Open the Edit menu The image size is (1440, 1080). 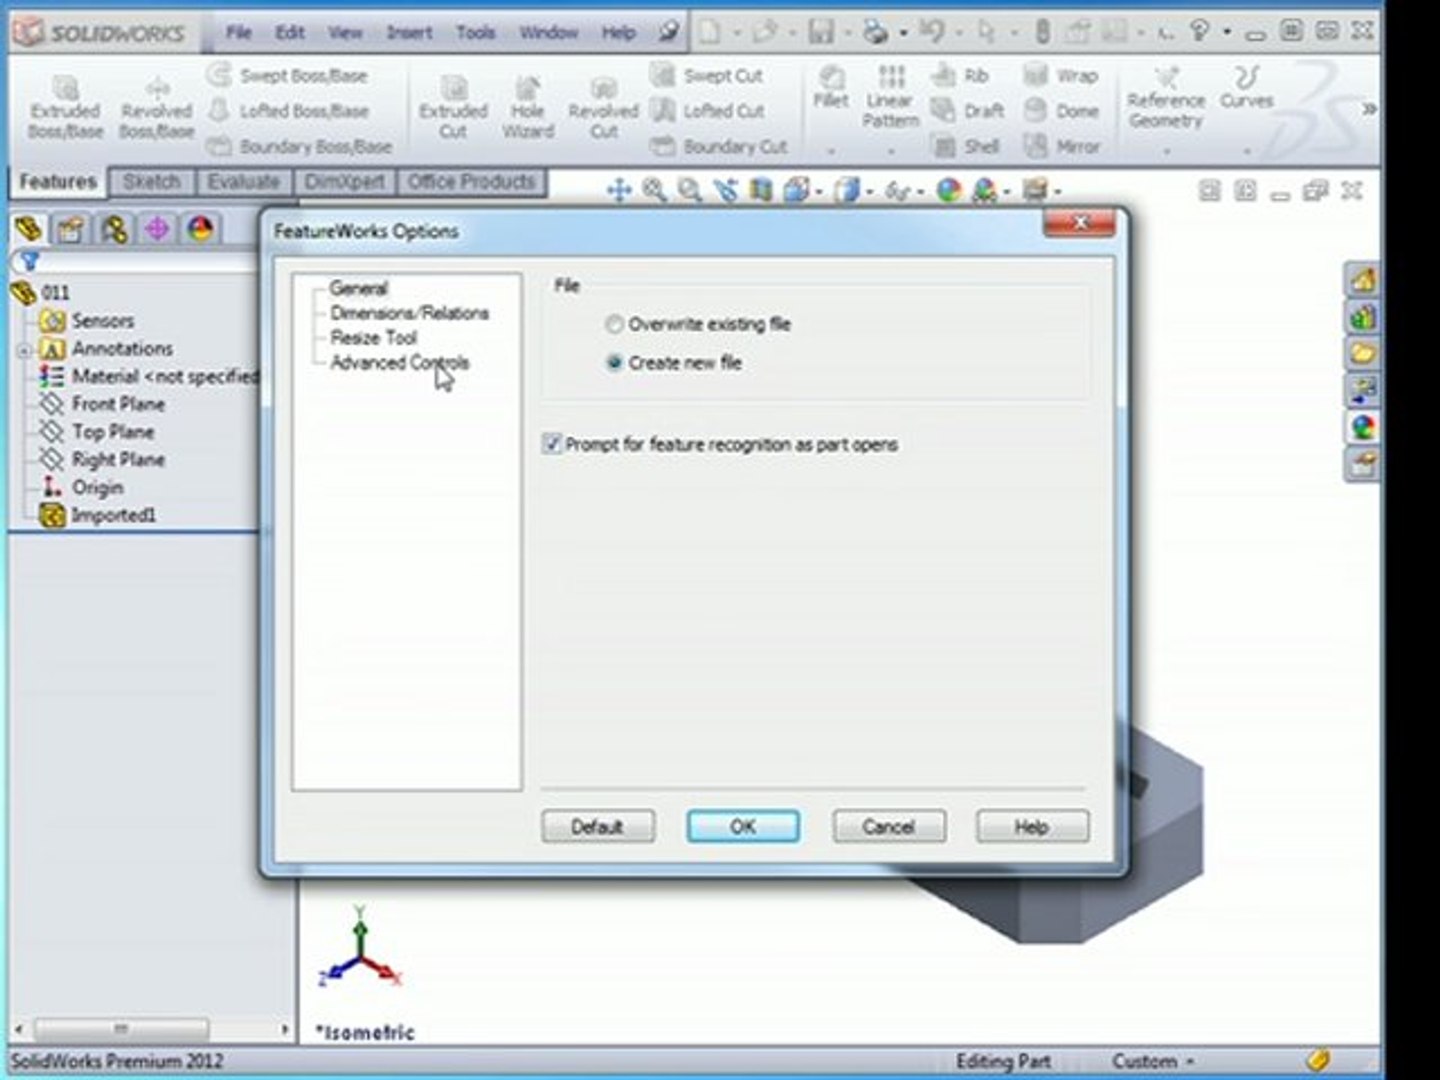290,32
